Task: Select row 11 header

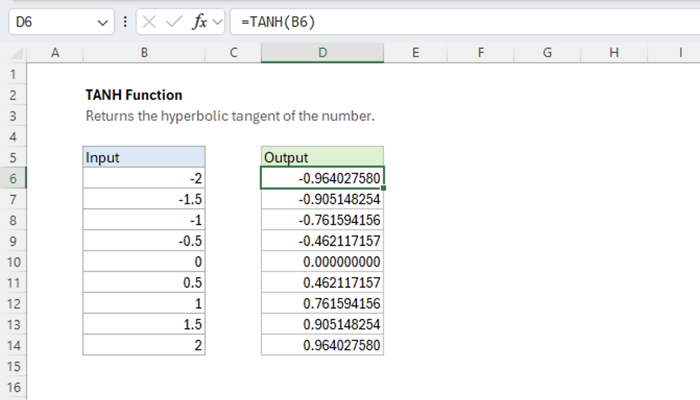Action: [13, 283]
